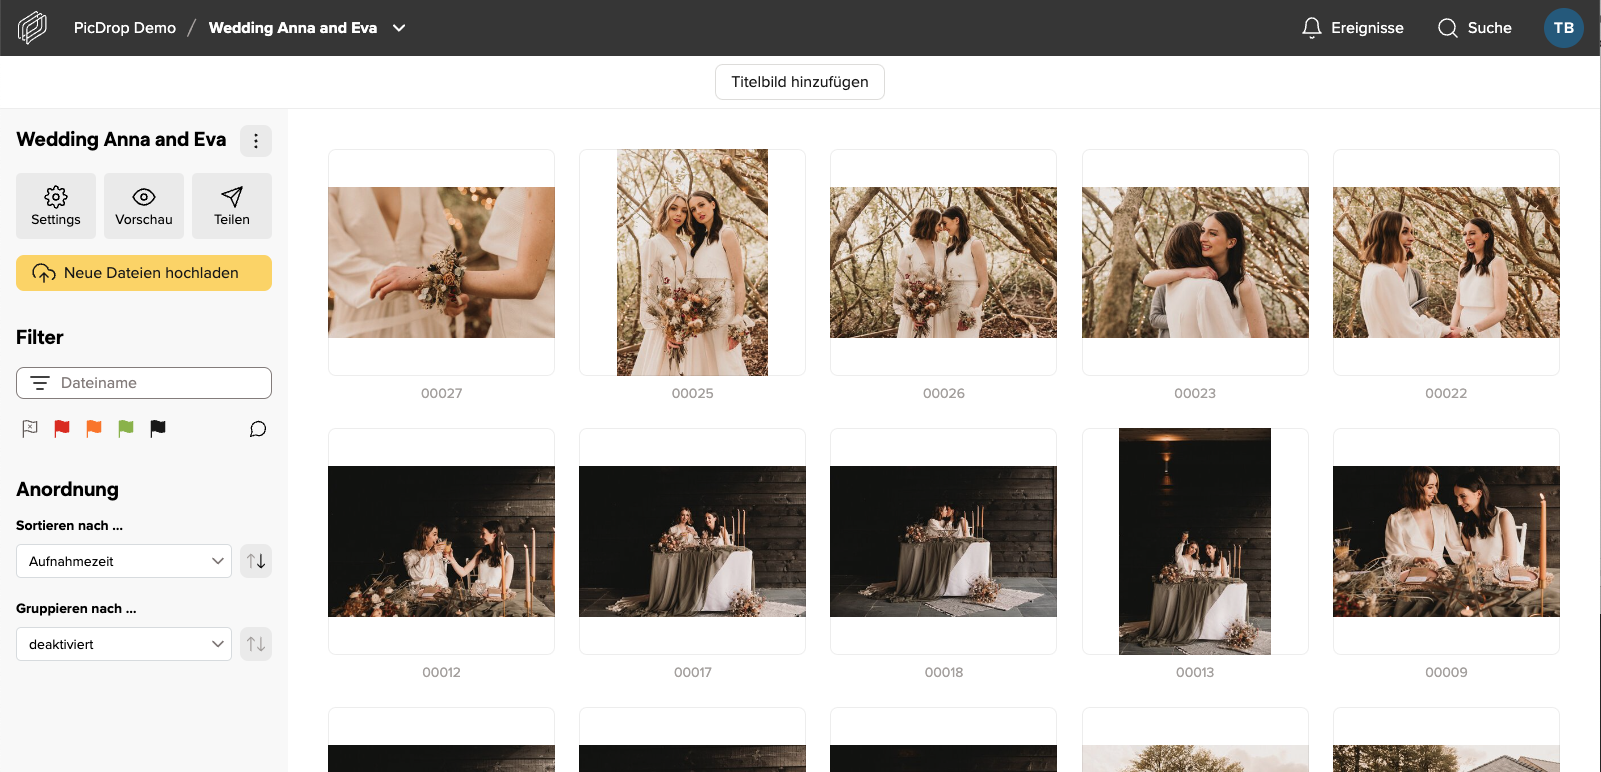1601x772 pixels.
Task: Open thumbnail 00012
Action: pyautogui.click(x=441, y=541)
